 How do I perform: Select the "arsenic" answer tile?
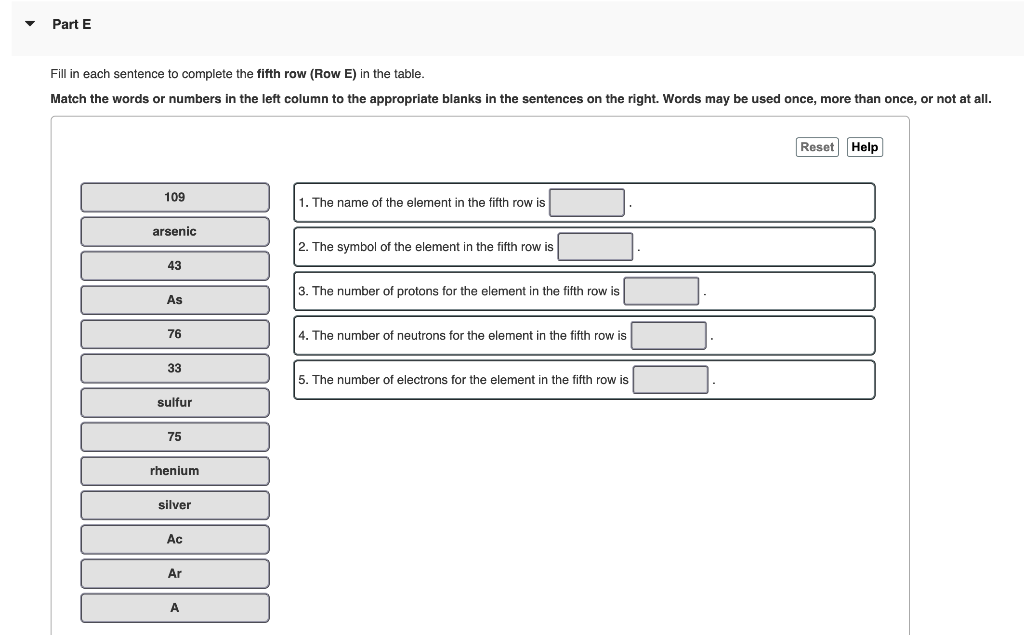click(x=174, y=231)
